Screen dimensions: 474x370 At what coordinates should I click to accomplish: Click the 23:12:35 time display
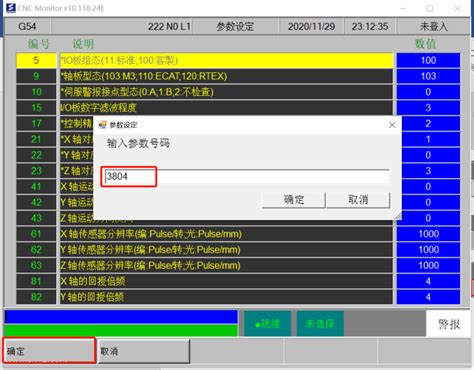tap(370, 26)
